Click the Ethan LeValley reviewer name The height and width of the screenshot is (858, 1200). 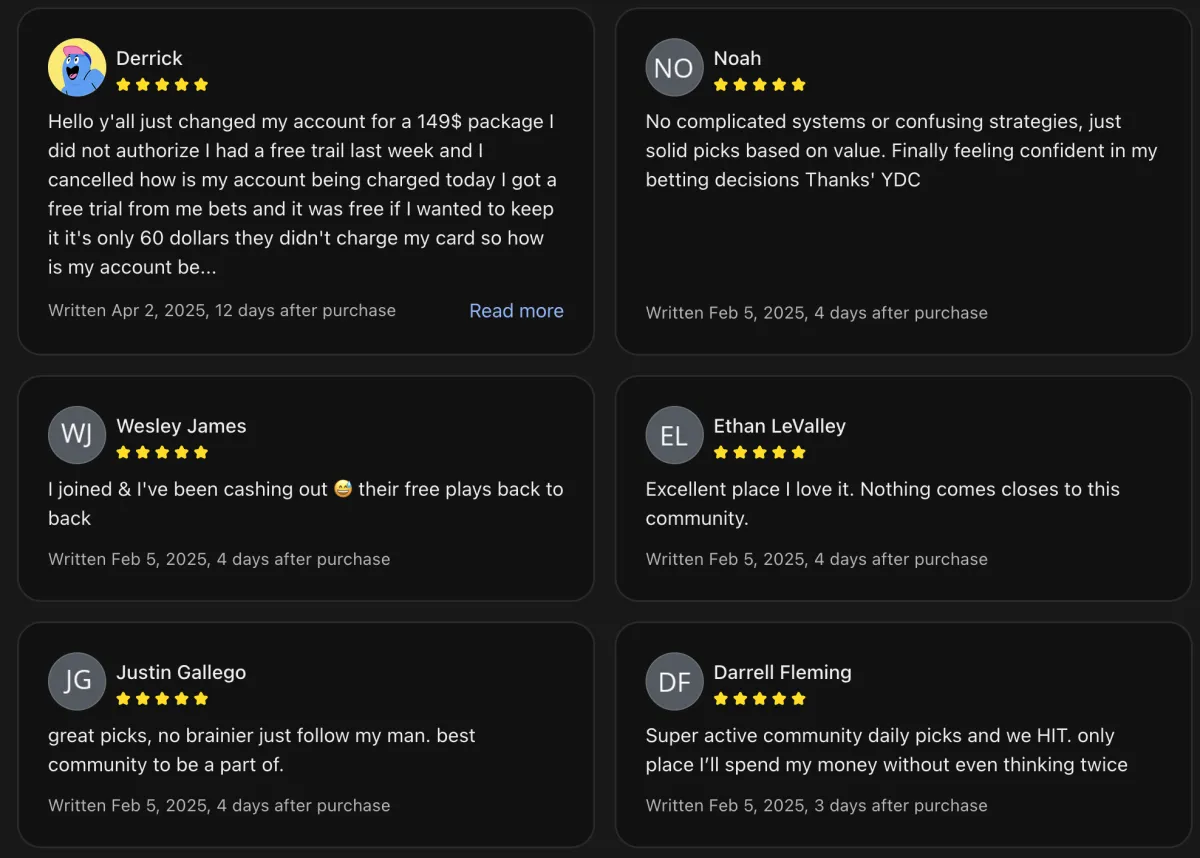(x=779, y=426)
